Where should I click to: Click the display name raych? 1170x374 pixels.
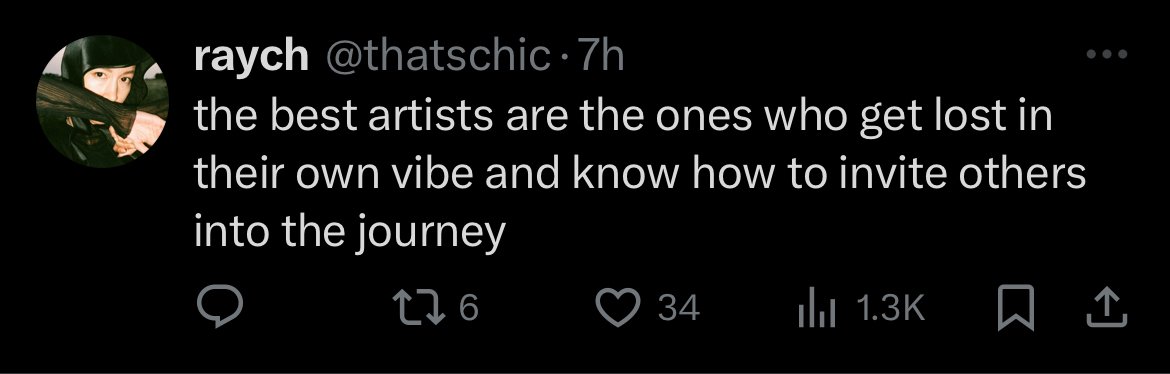[251, 57]
